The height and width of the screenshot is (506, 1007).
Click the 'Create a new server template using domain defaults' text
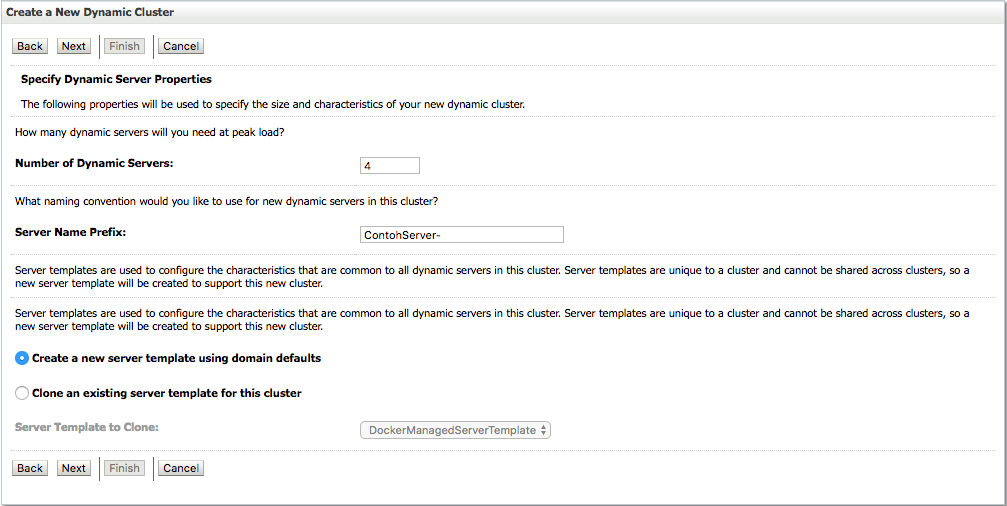coord(177,358)
